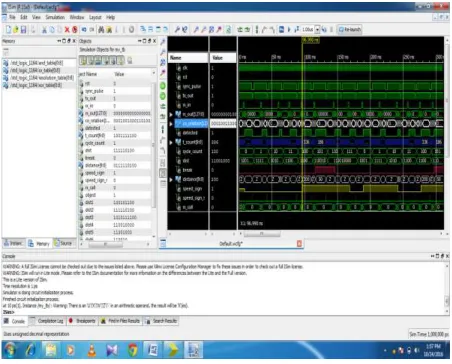
Task: Click the binoculars Find toolbar icon
Action: (x=101, y=30)
